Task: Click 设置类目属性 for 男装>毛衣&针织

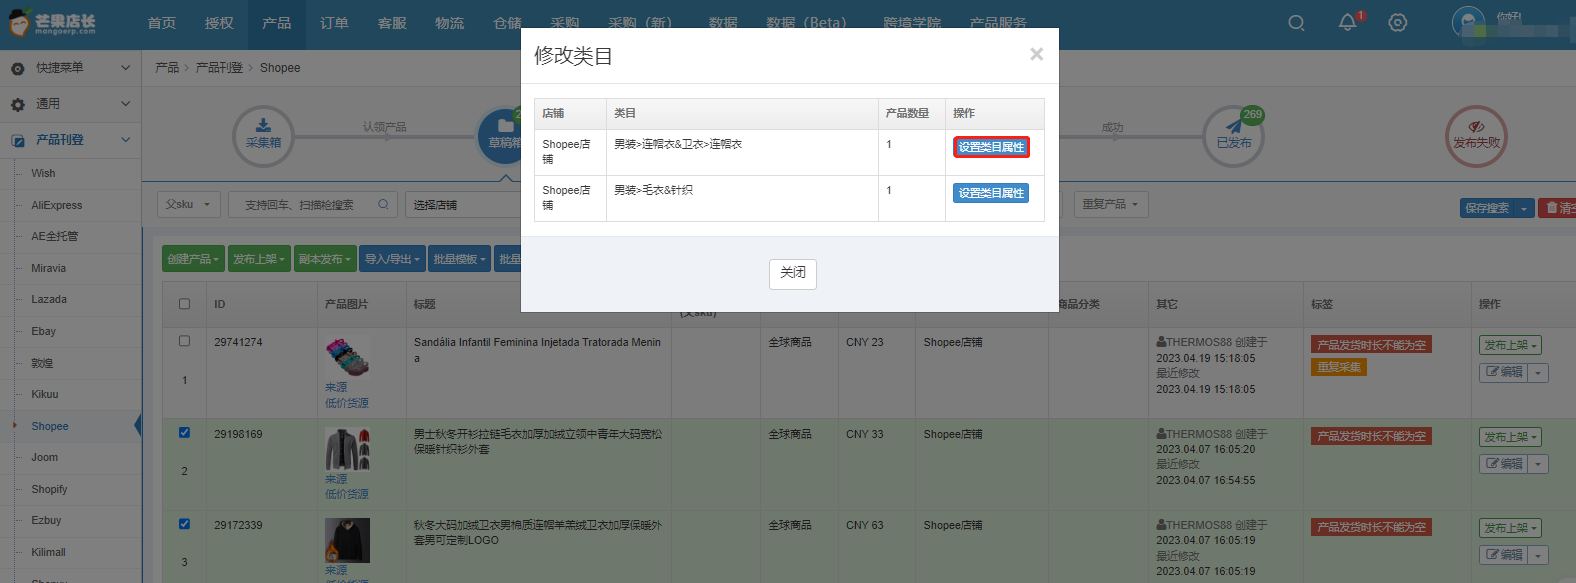Action: 991,193
